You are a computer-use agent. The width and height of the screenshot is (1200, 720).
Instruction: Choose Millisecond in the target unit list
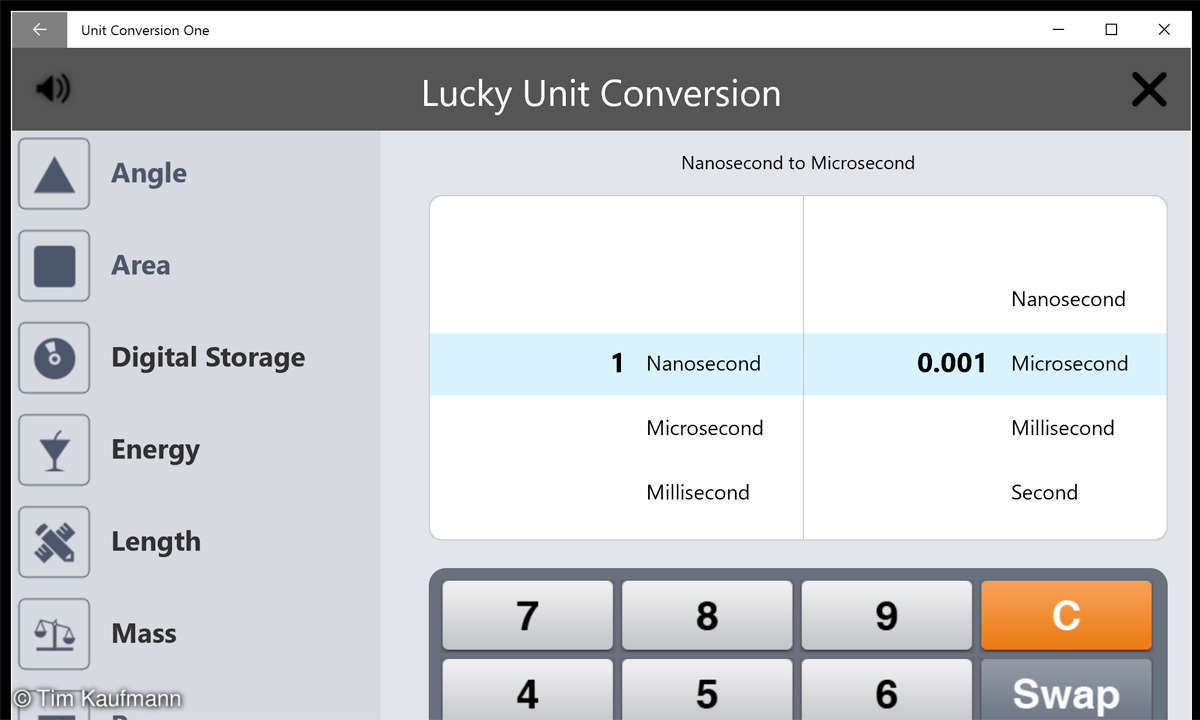1062,428
